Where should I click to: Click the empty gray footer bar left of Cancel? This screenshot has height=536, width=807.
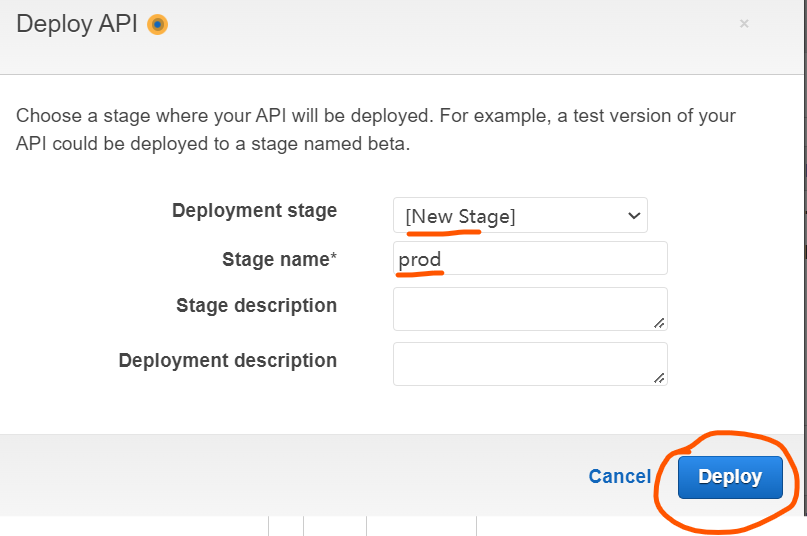(293, 475)
